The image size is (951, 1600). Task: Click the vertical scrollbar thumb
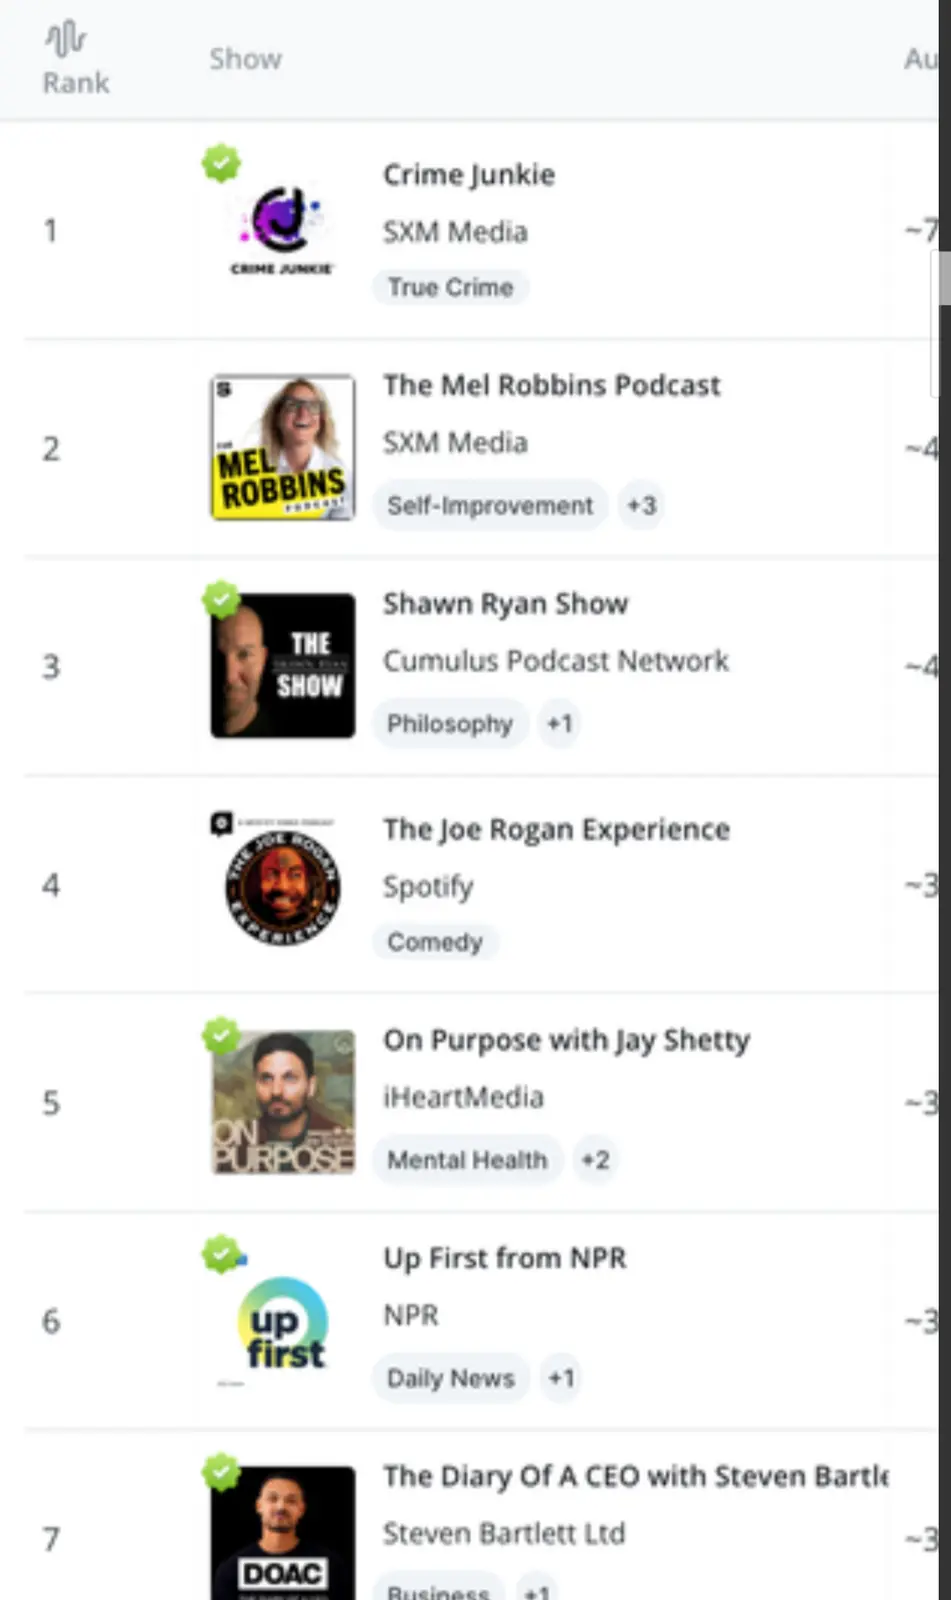(x=943, y=277)
